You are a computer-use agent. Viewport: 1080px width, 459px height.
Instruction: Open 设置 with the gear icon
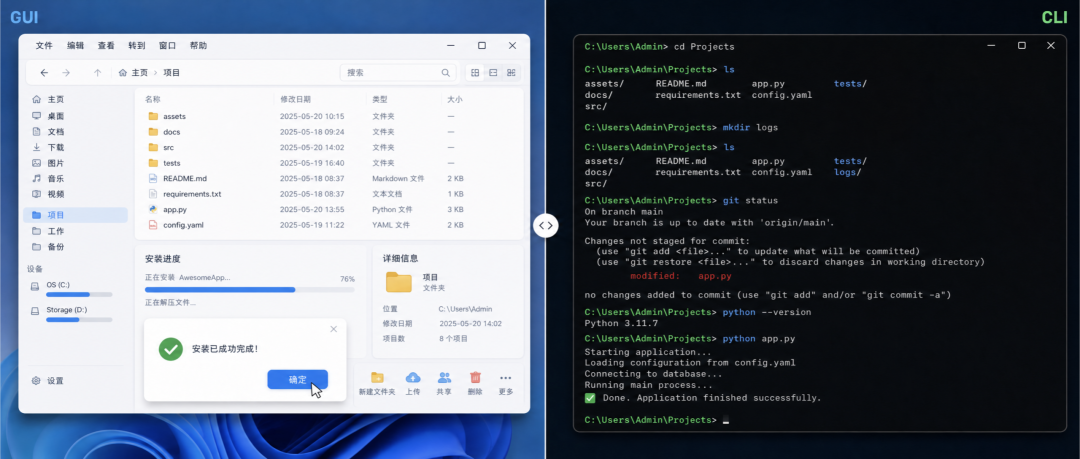tap(48, 380)
